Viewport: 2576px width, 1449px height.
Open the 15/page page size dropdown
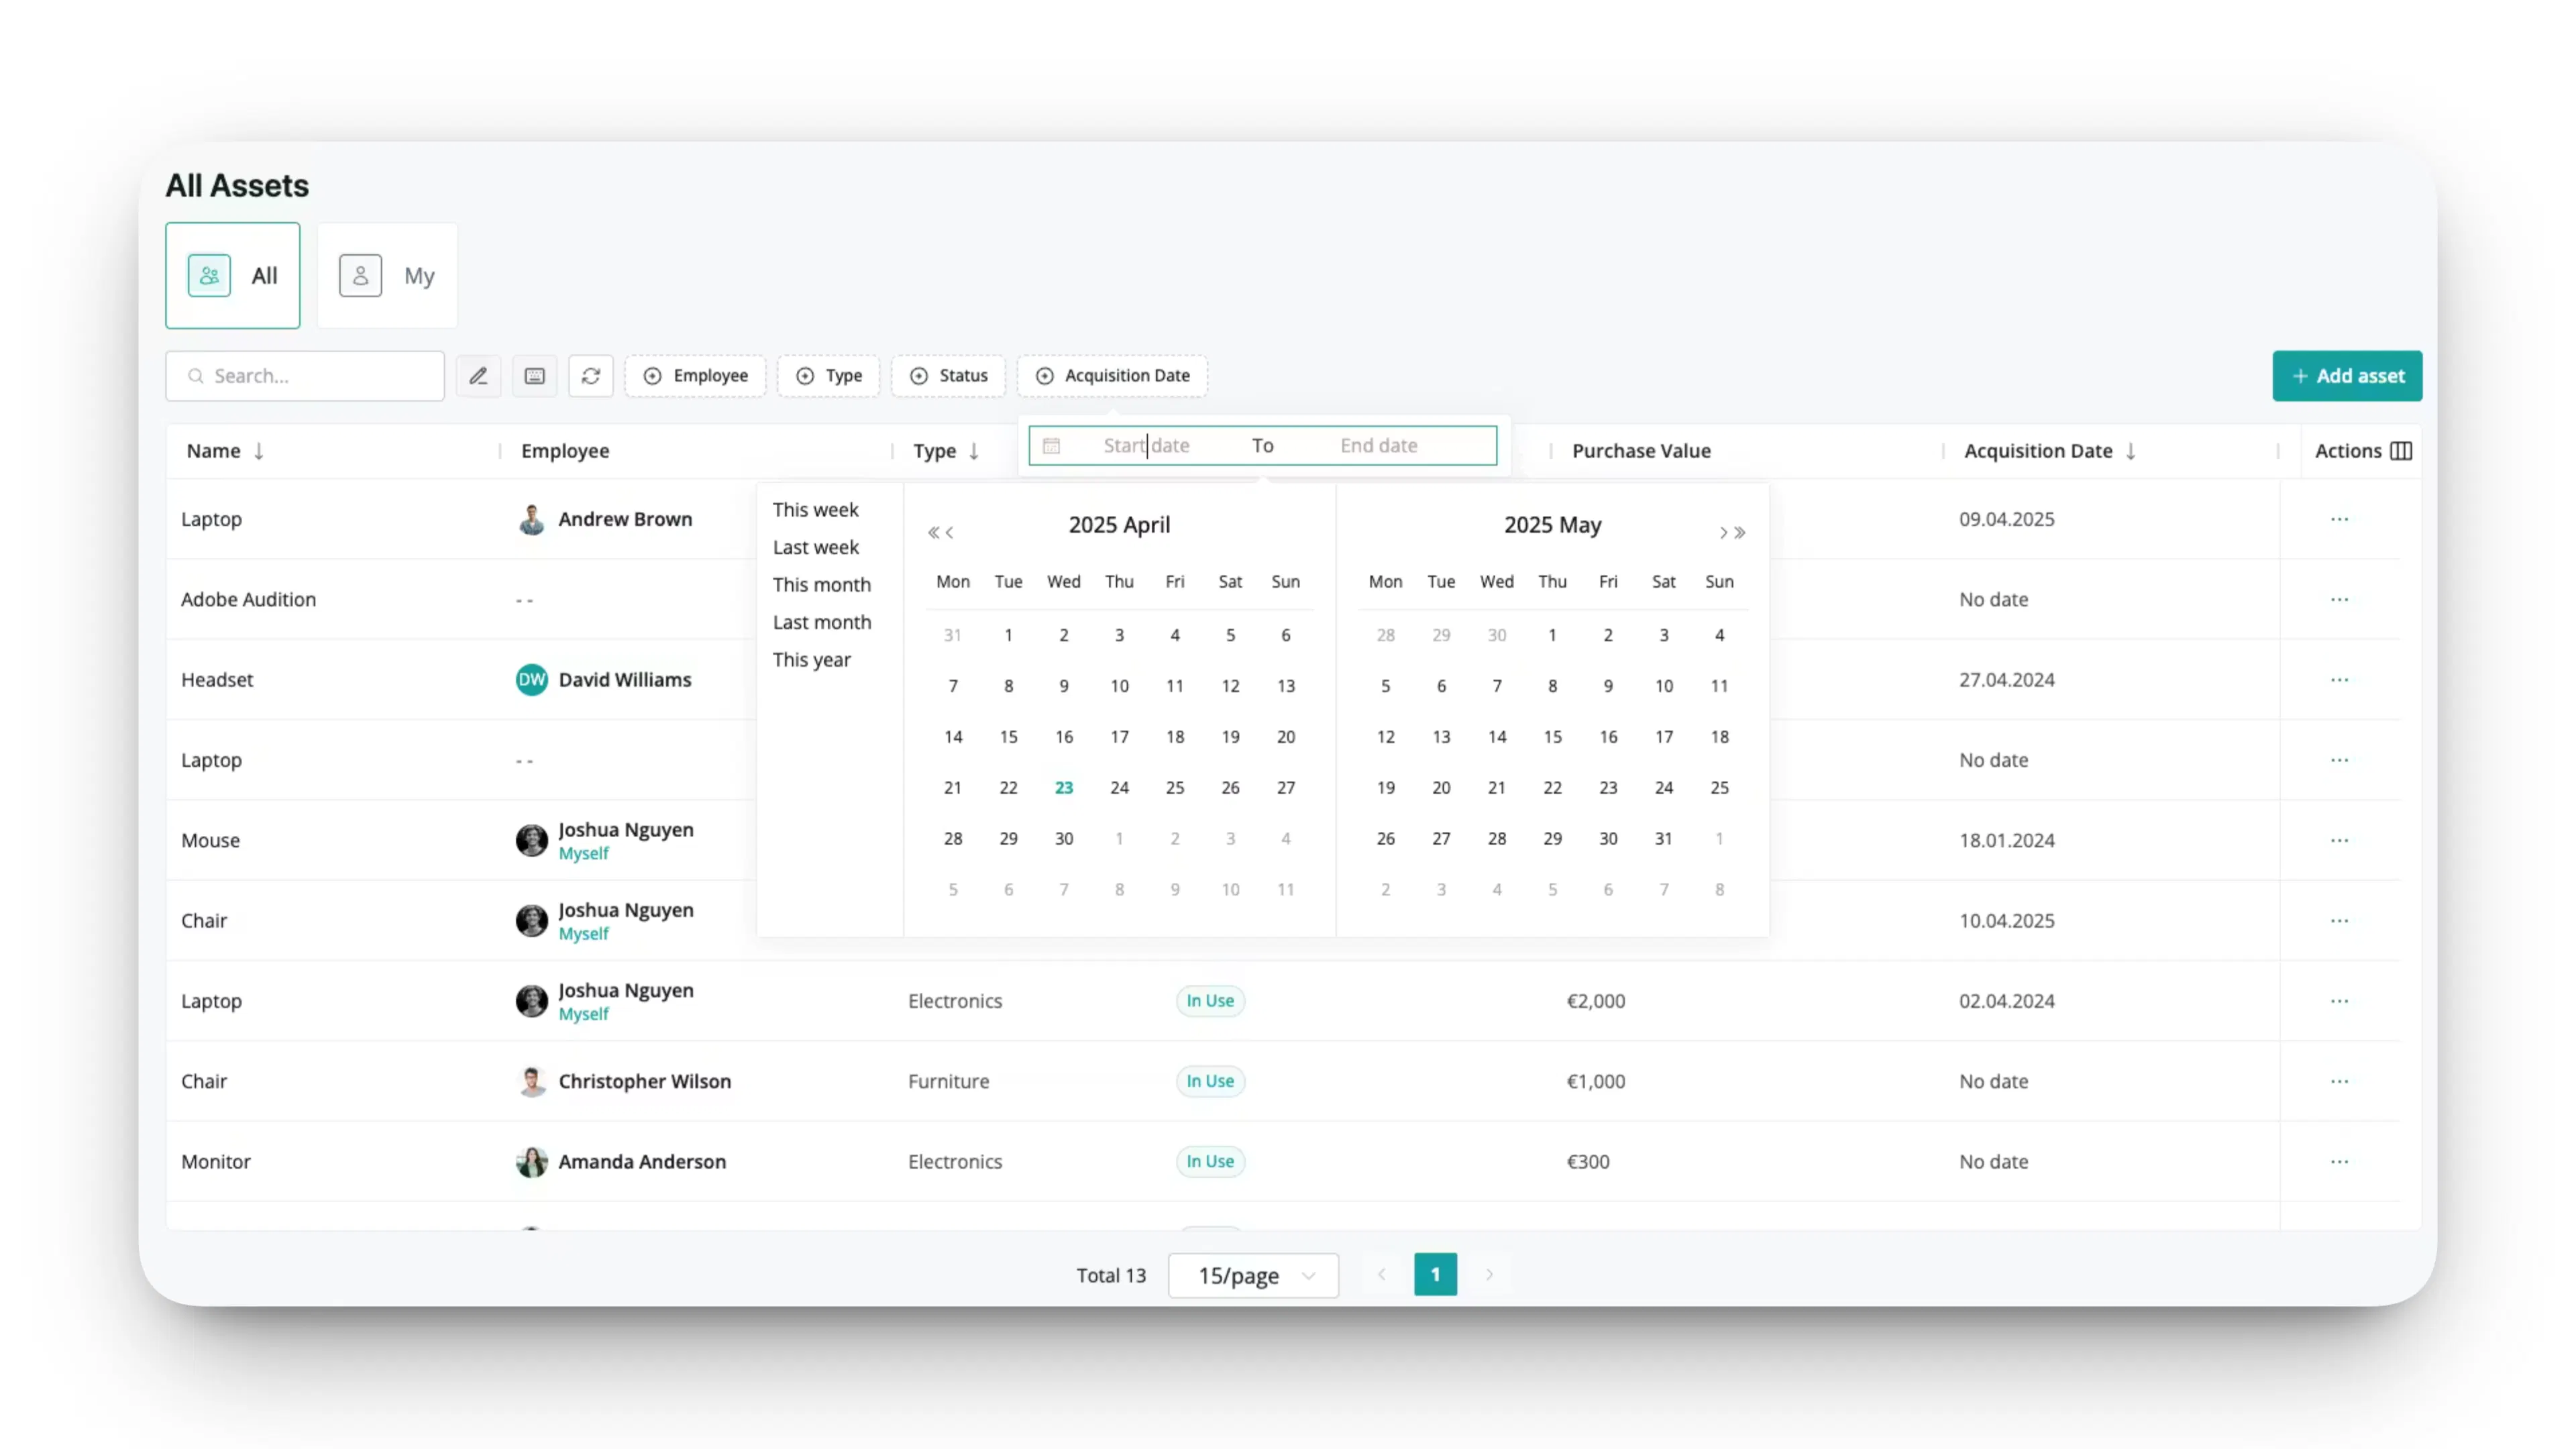pyautogui.click(x=1252, y=1275)
